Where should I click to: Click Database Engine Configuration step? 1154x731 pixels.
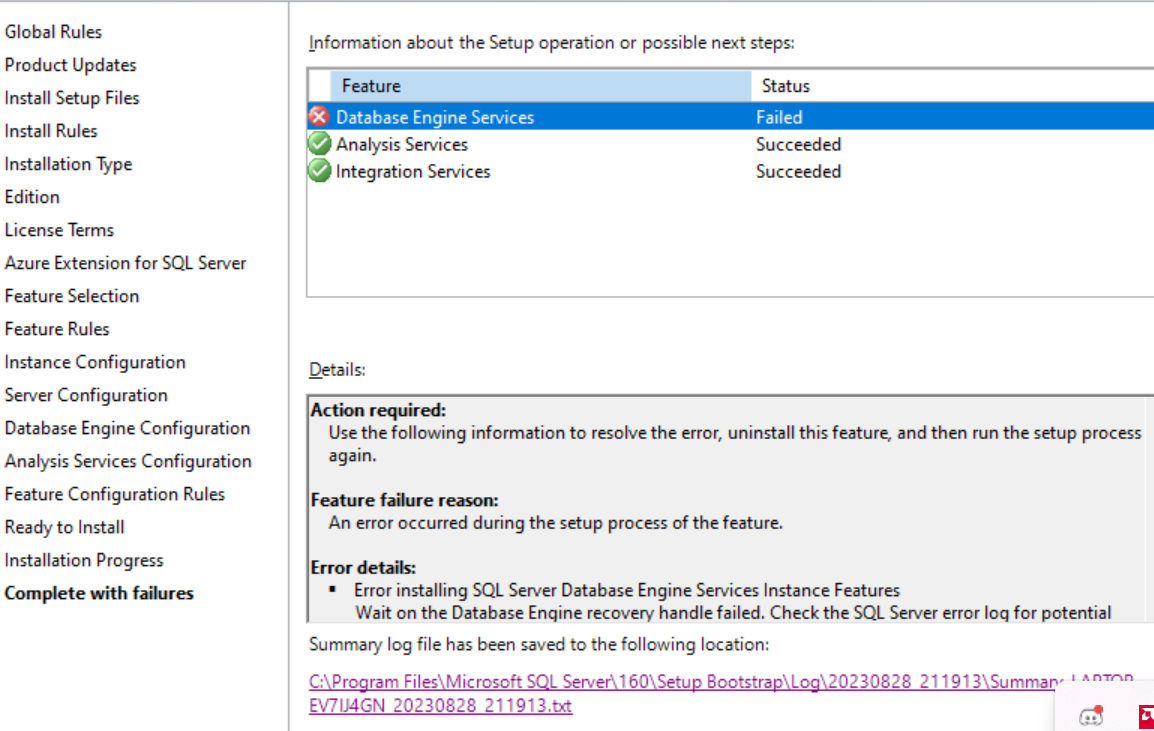click(127, 428)
